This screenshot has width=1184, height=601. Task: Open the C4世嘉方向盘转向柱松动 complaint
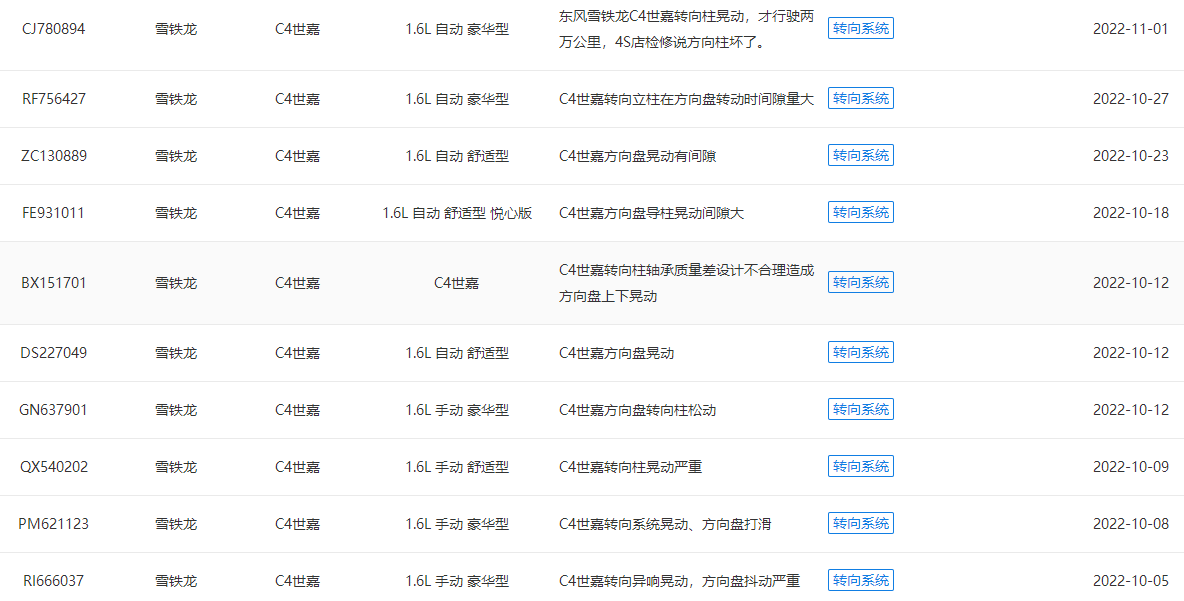[637, 410]
